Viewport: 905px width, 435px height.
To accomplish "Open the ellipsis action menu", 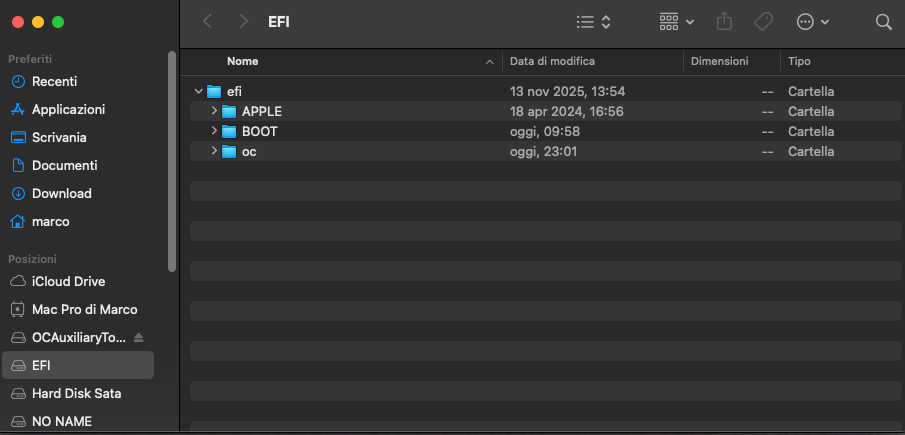I will [812, 21].
